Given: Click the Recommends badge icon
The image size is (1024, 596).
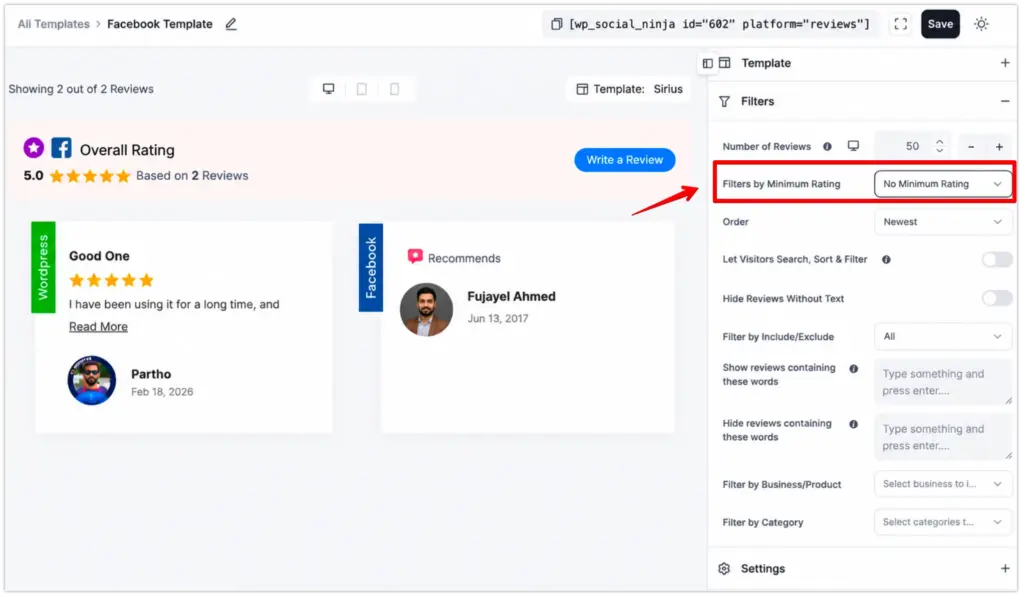Looking at the screenshot, I should (x=415, y=257).
